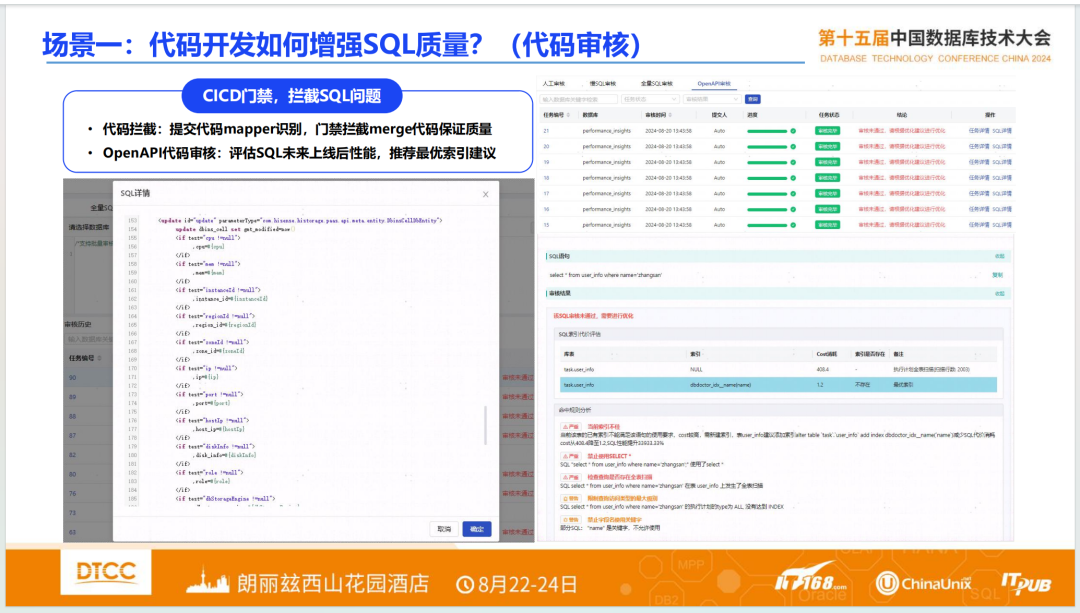This screenshot has height=613, width=1080.
Task: Click the green check icon in row 19
Action: pos(793,163)
